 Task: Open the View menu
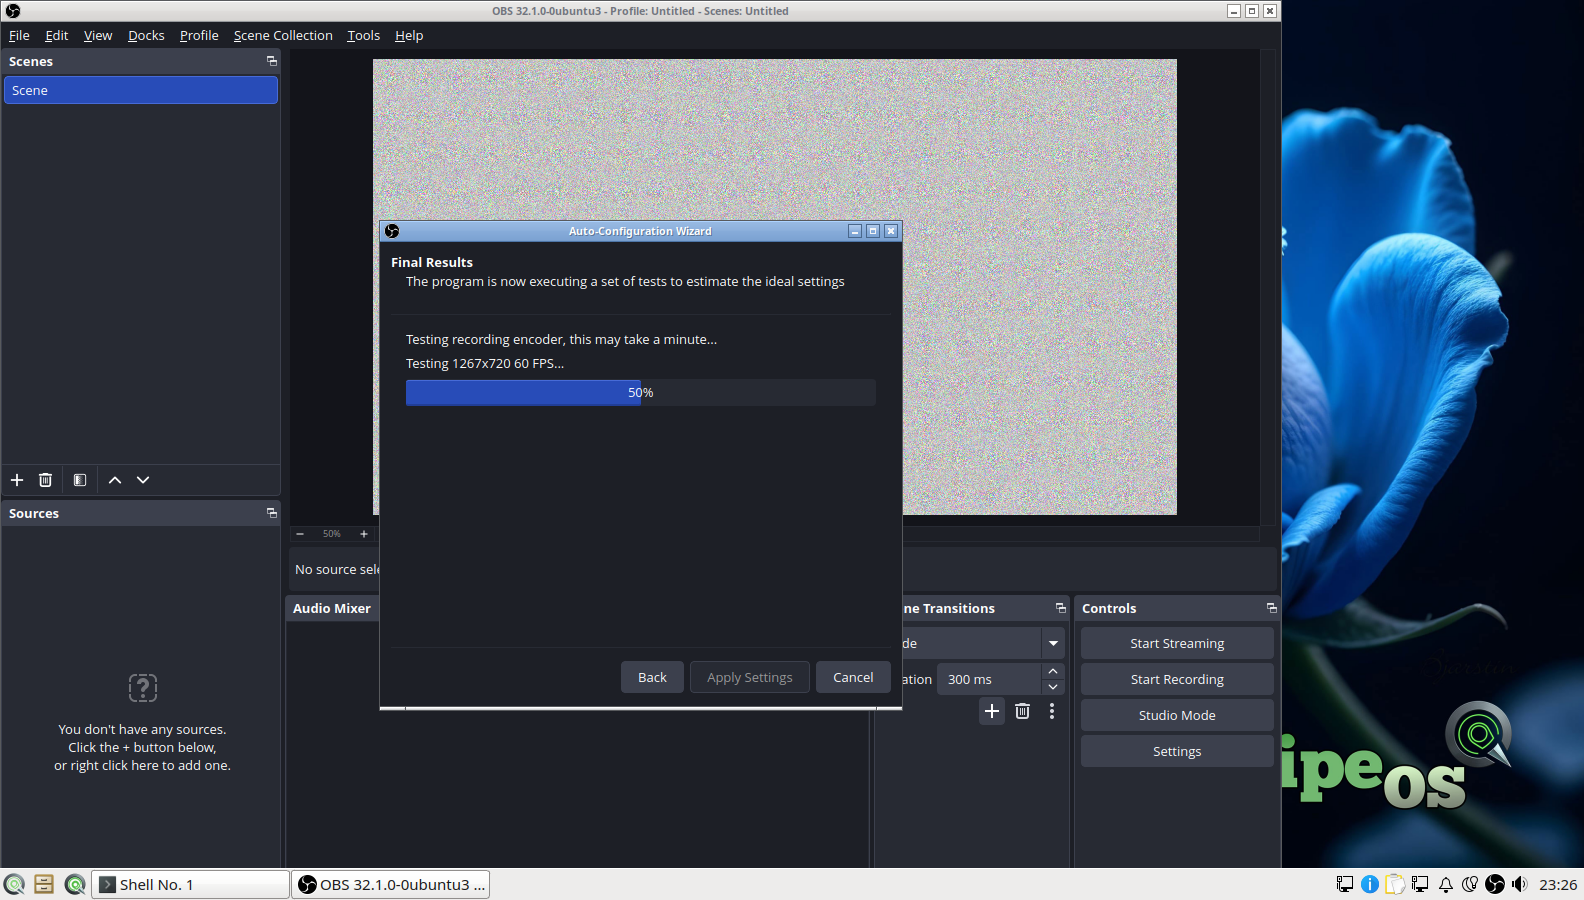pyautogui.click(x=98, y=35)
